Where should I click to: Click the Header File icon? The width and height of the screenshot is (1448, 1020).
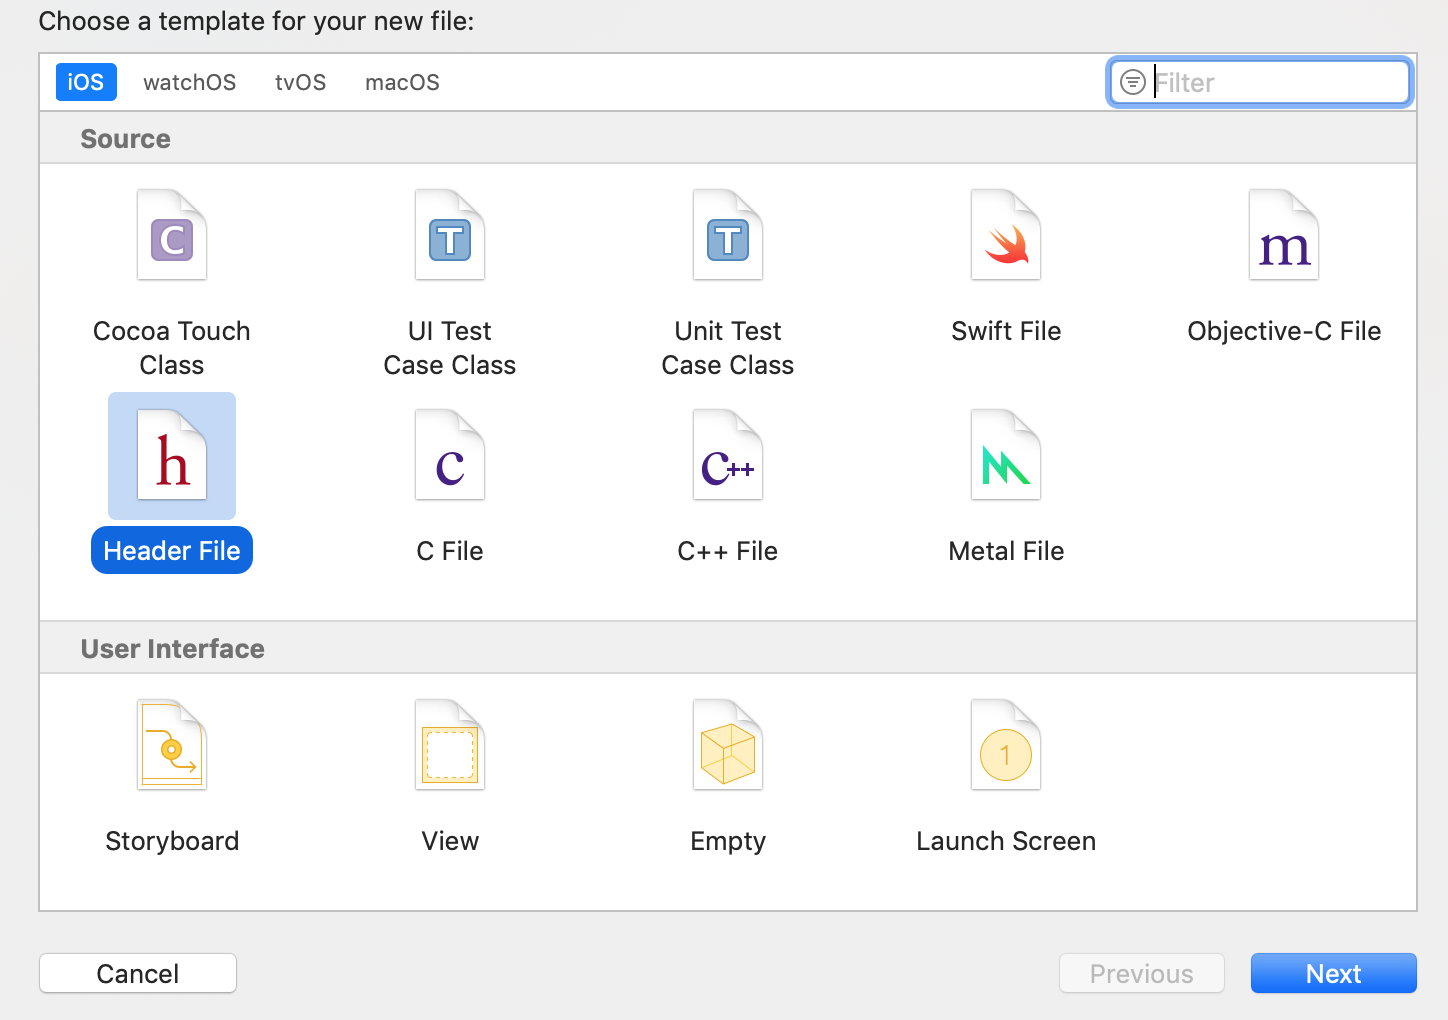click(x=172, y=455)
